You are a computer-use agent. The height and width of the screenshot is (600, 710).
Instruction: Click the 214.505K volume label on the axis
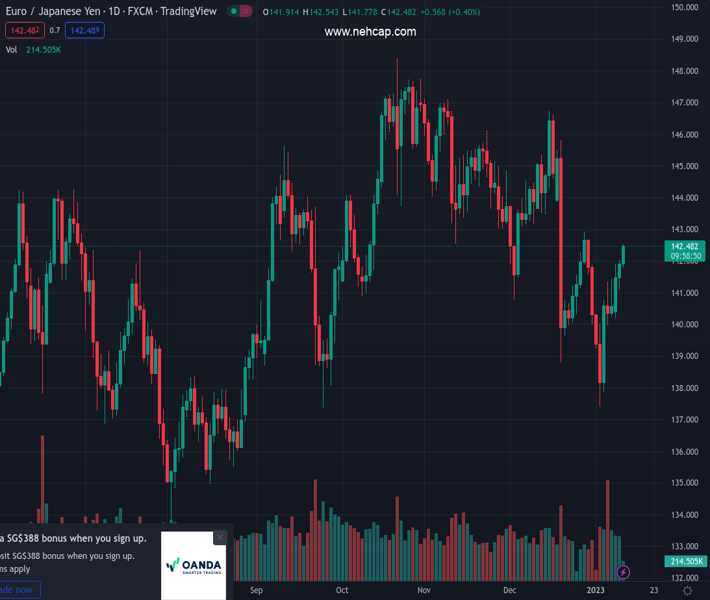[684, 562]
